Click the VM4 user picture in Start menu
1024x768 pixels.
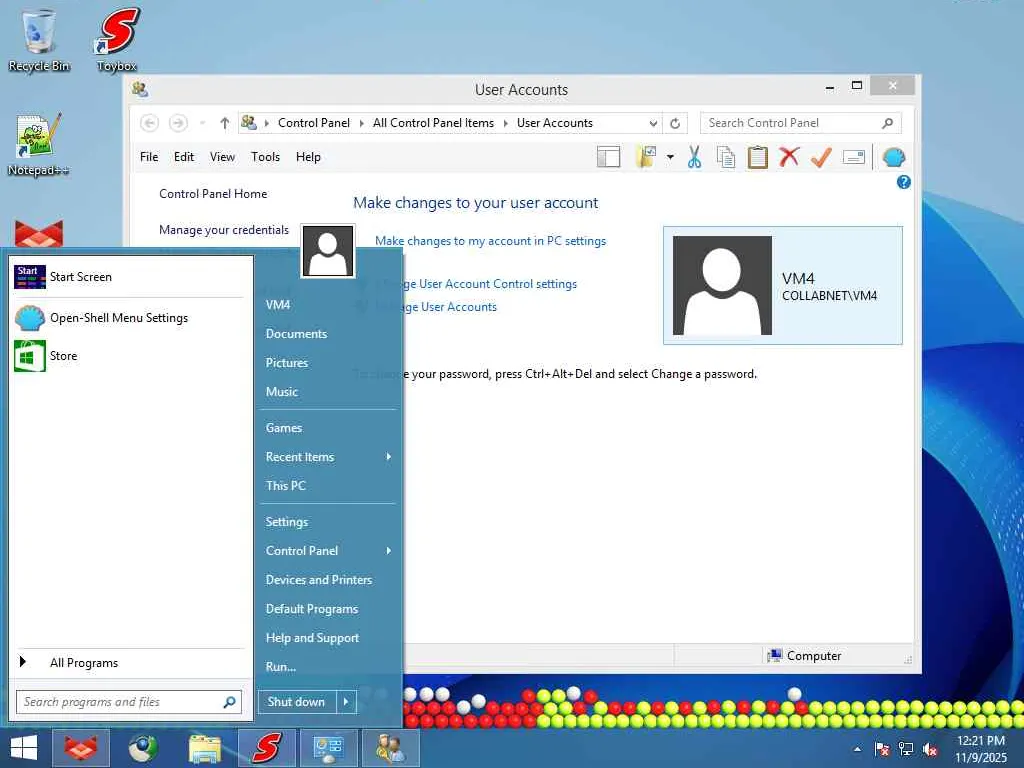328,251
